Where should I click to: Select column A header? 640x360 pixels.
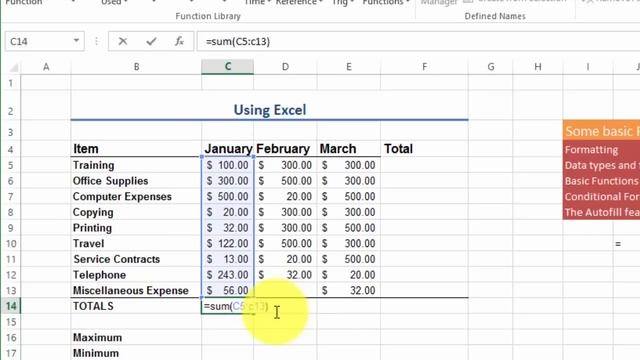(46, 67)
